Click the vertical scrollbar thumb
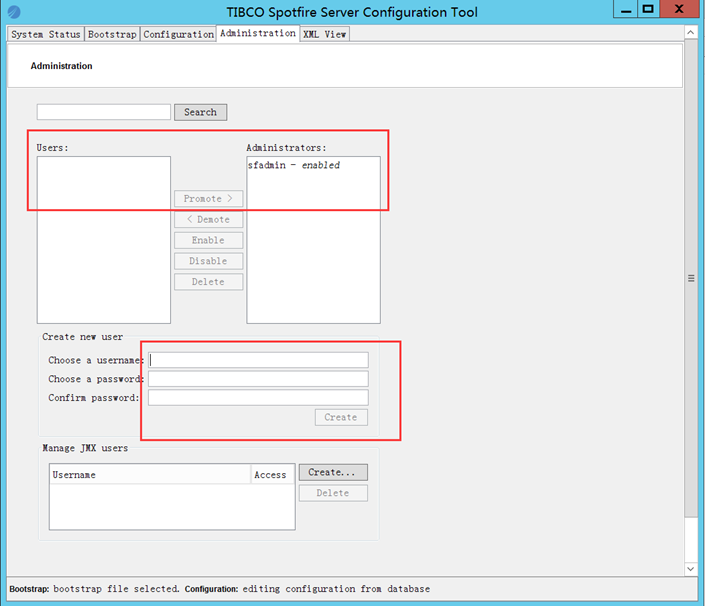This screenshot has height=606, width=705. point(691,278)
